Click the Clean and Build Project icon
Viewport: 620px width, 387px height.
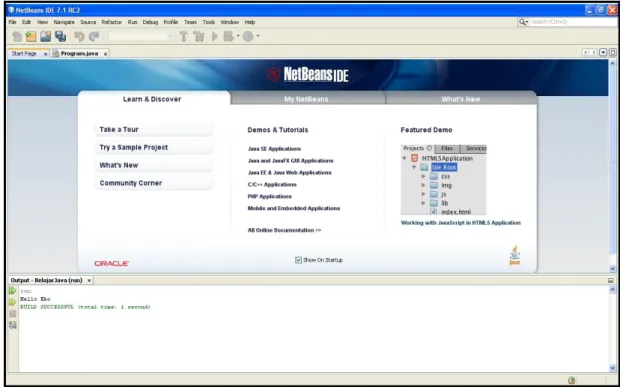point(199,36)
